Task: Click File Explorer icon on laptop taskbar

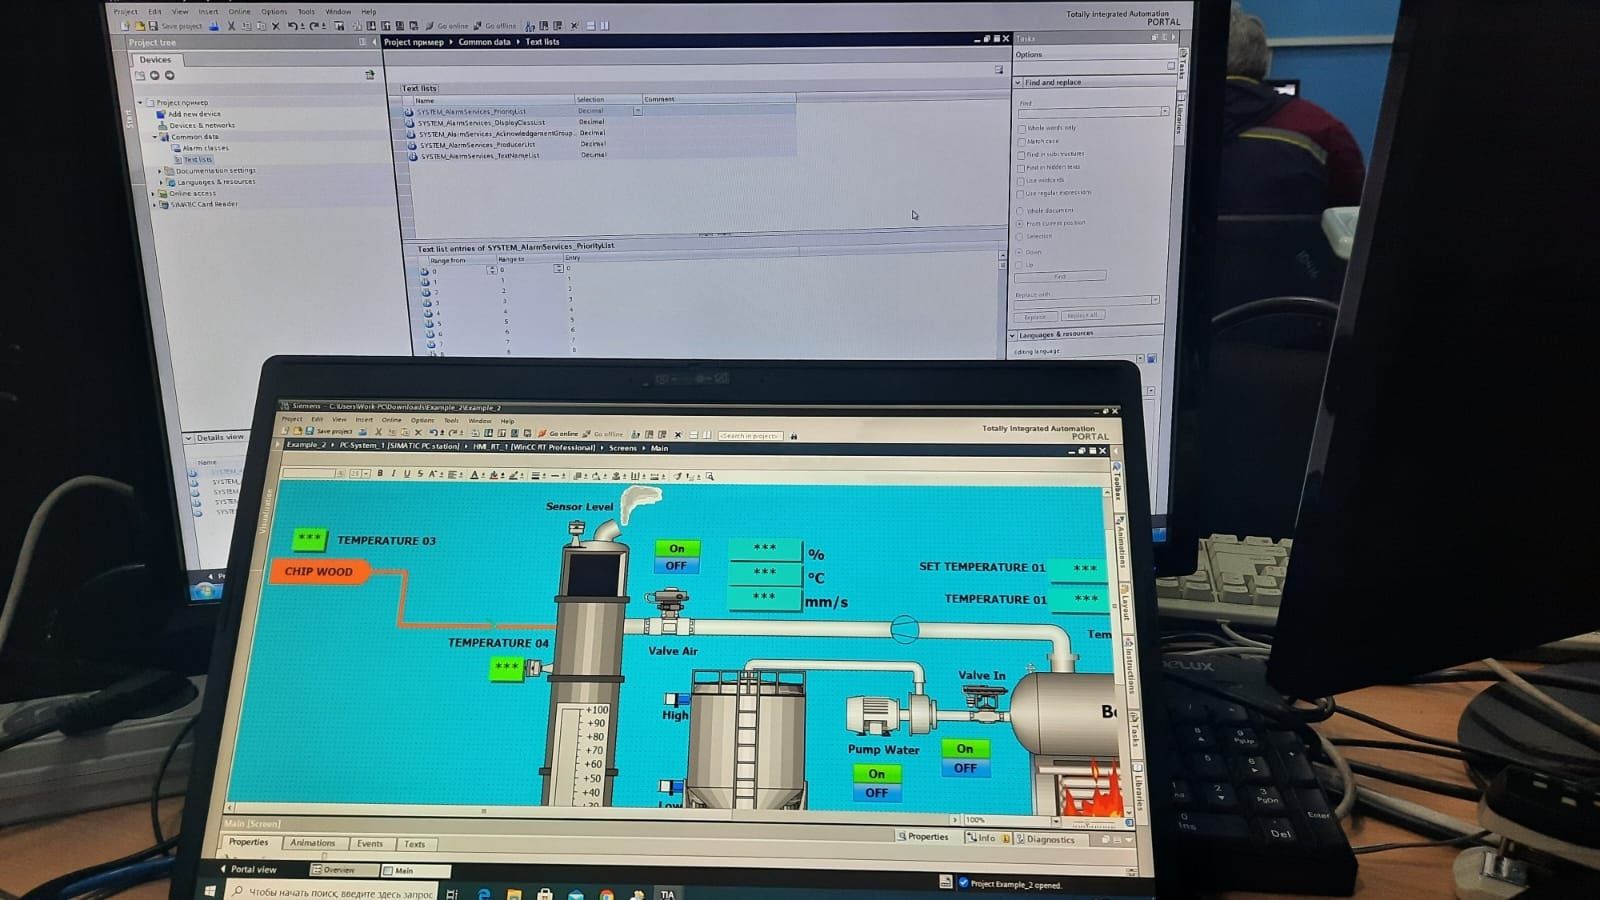Action: click(514, 893)
